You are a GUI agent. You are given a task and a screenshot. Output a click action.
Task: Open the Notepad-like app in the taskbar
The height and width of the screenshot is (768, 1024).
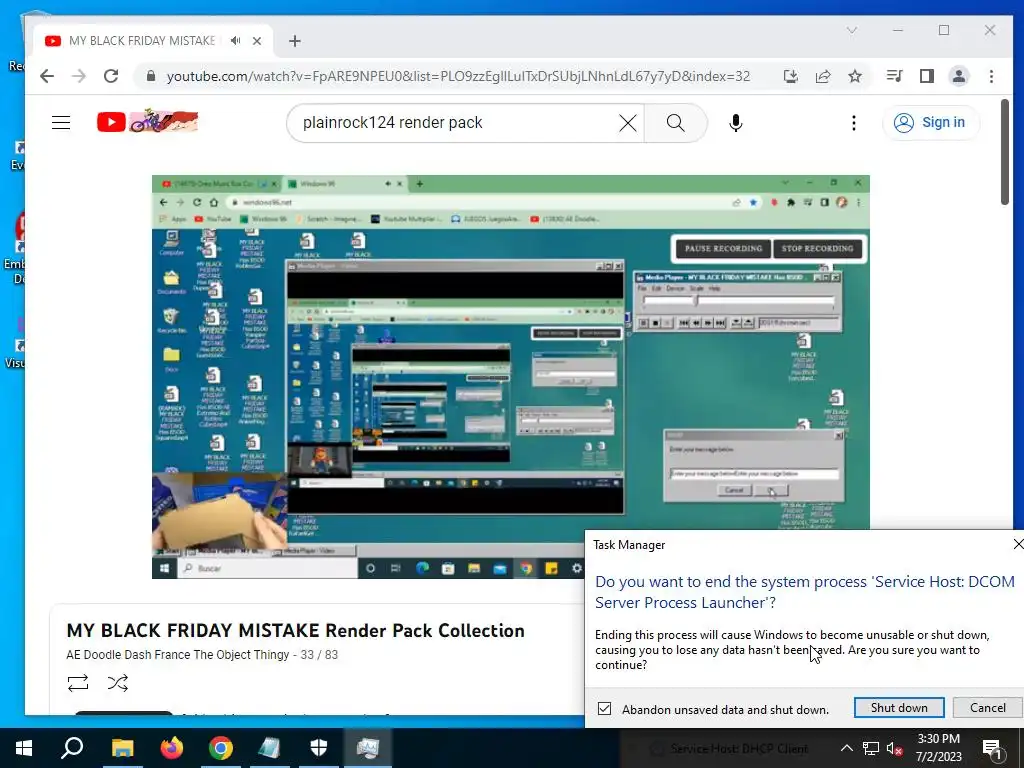click(270, 748)
